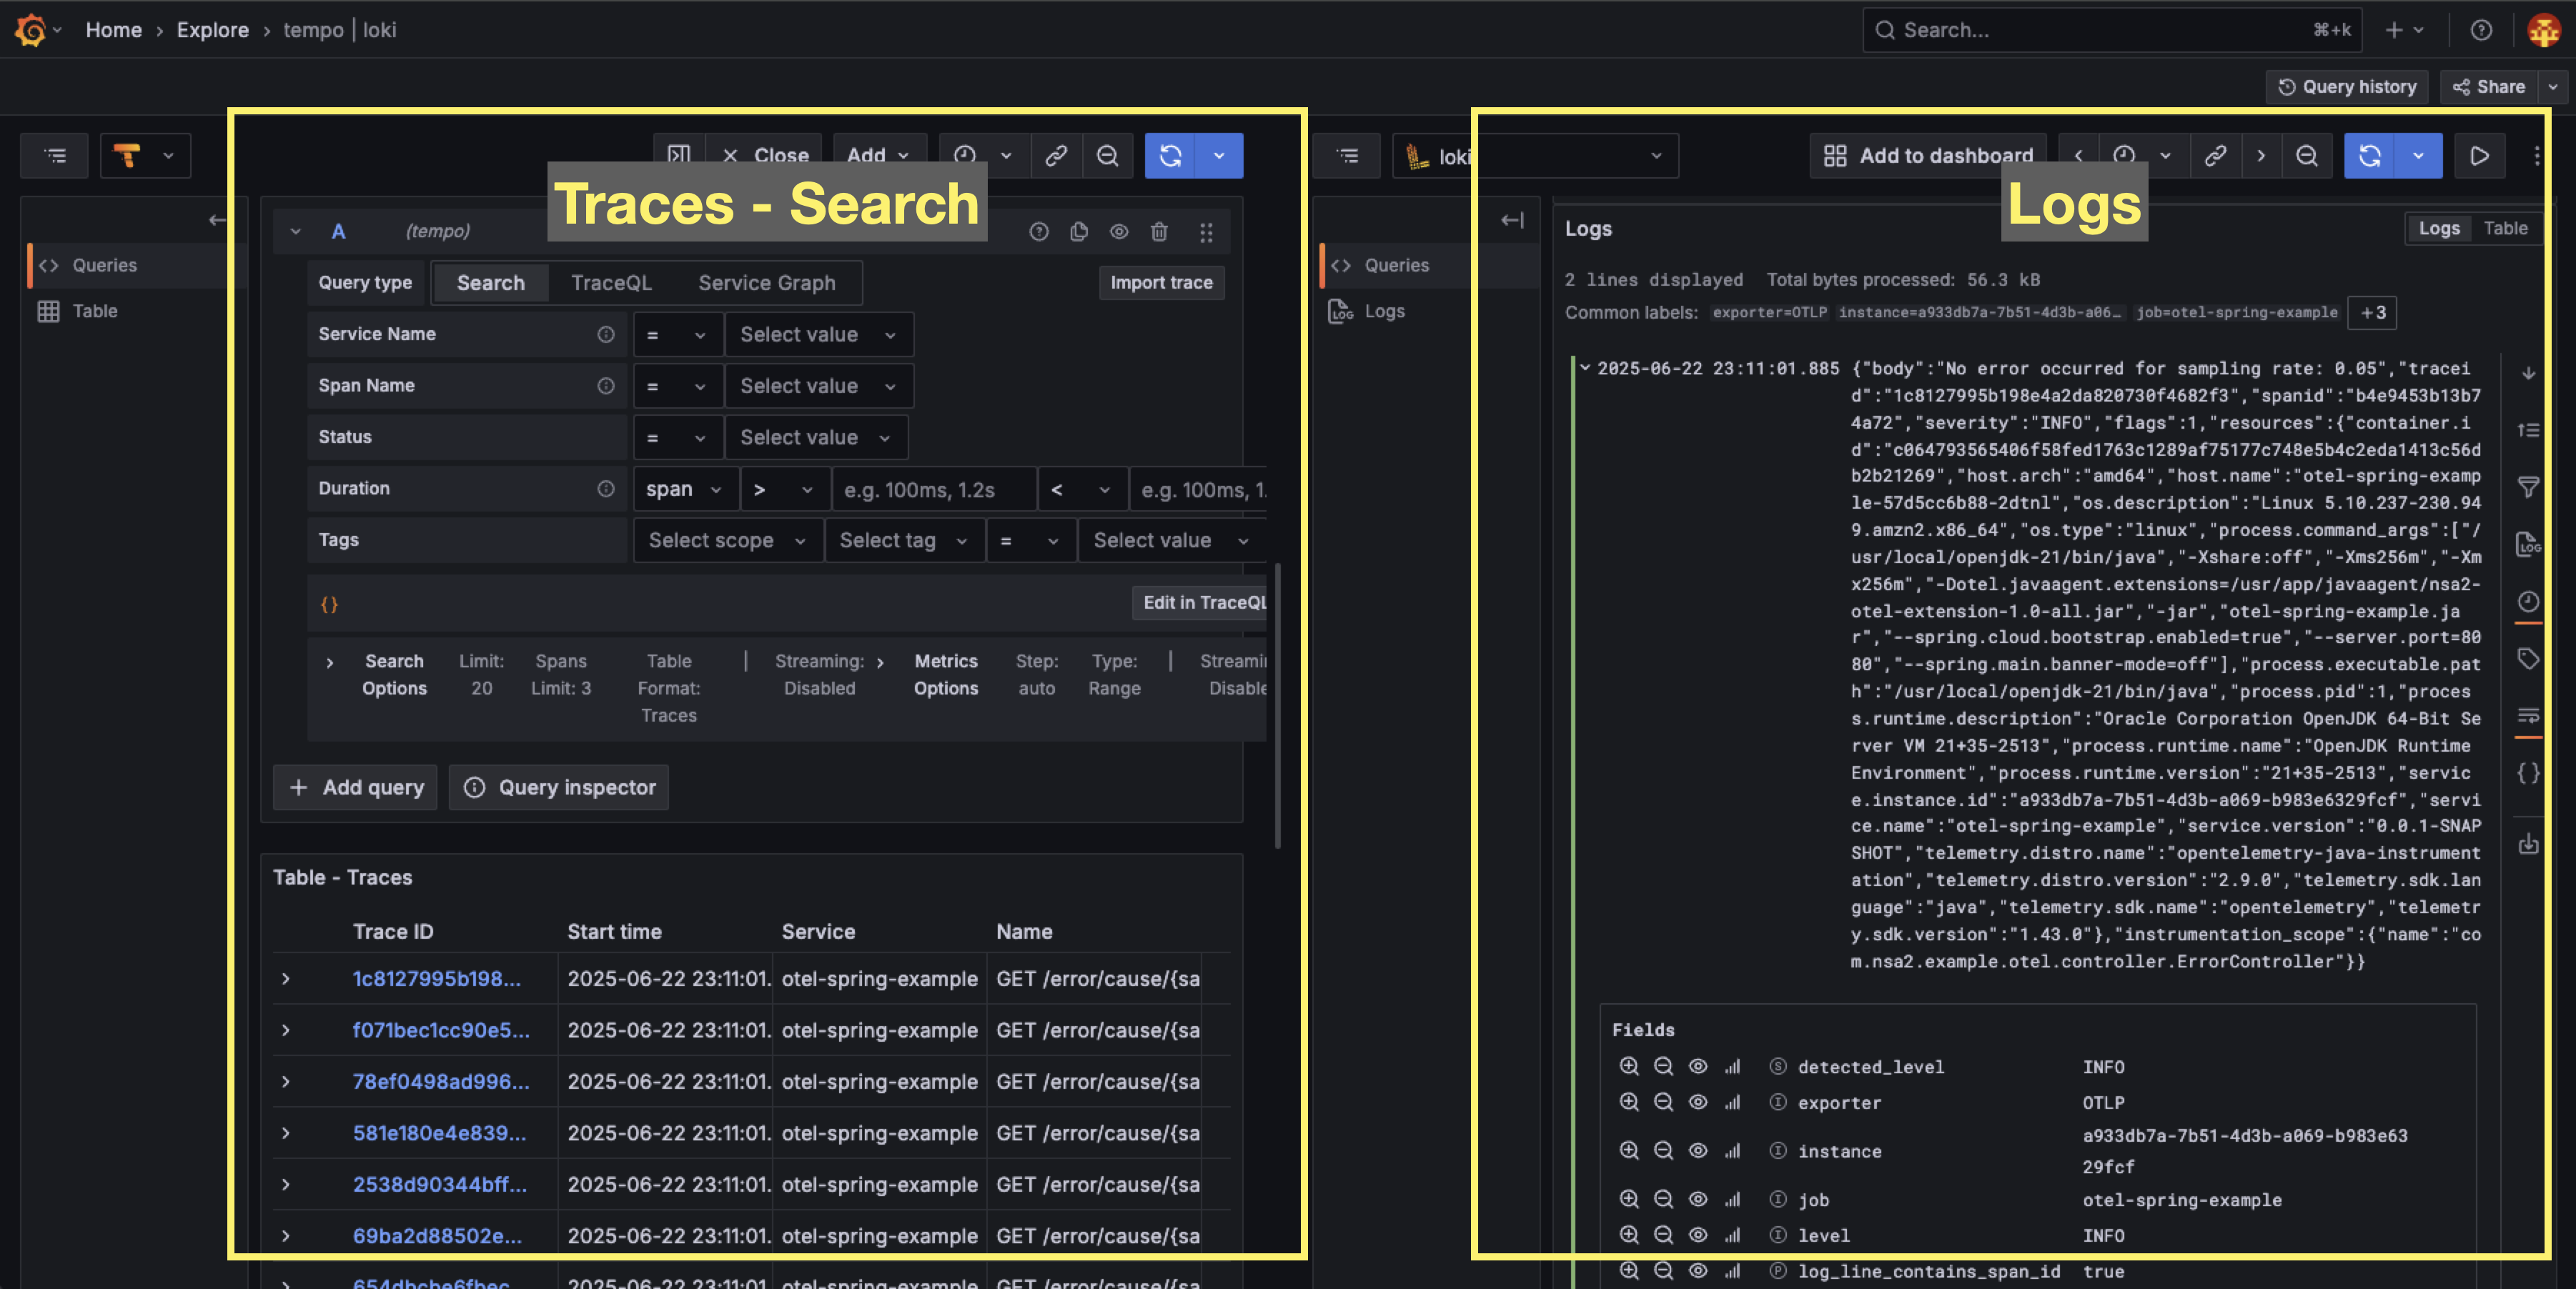
Task: Switch the Logs panel to Logs view
Action: [2439, 228]
